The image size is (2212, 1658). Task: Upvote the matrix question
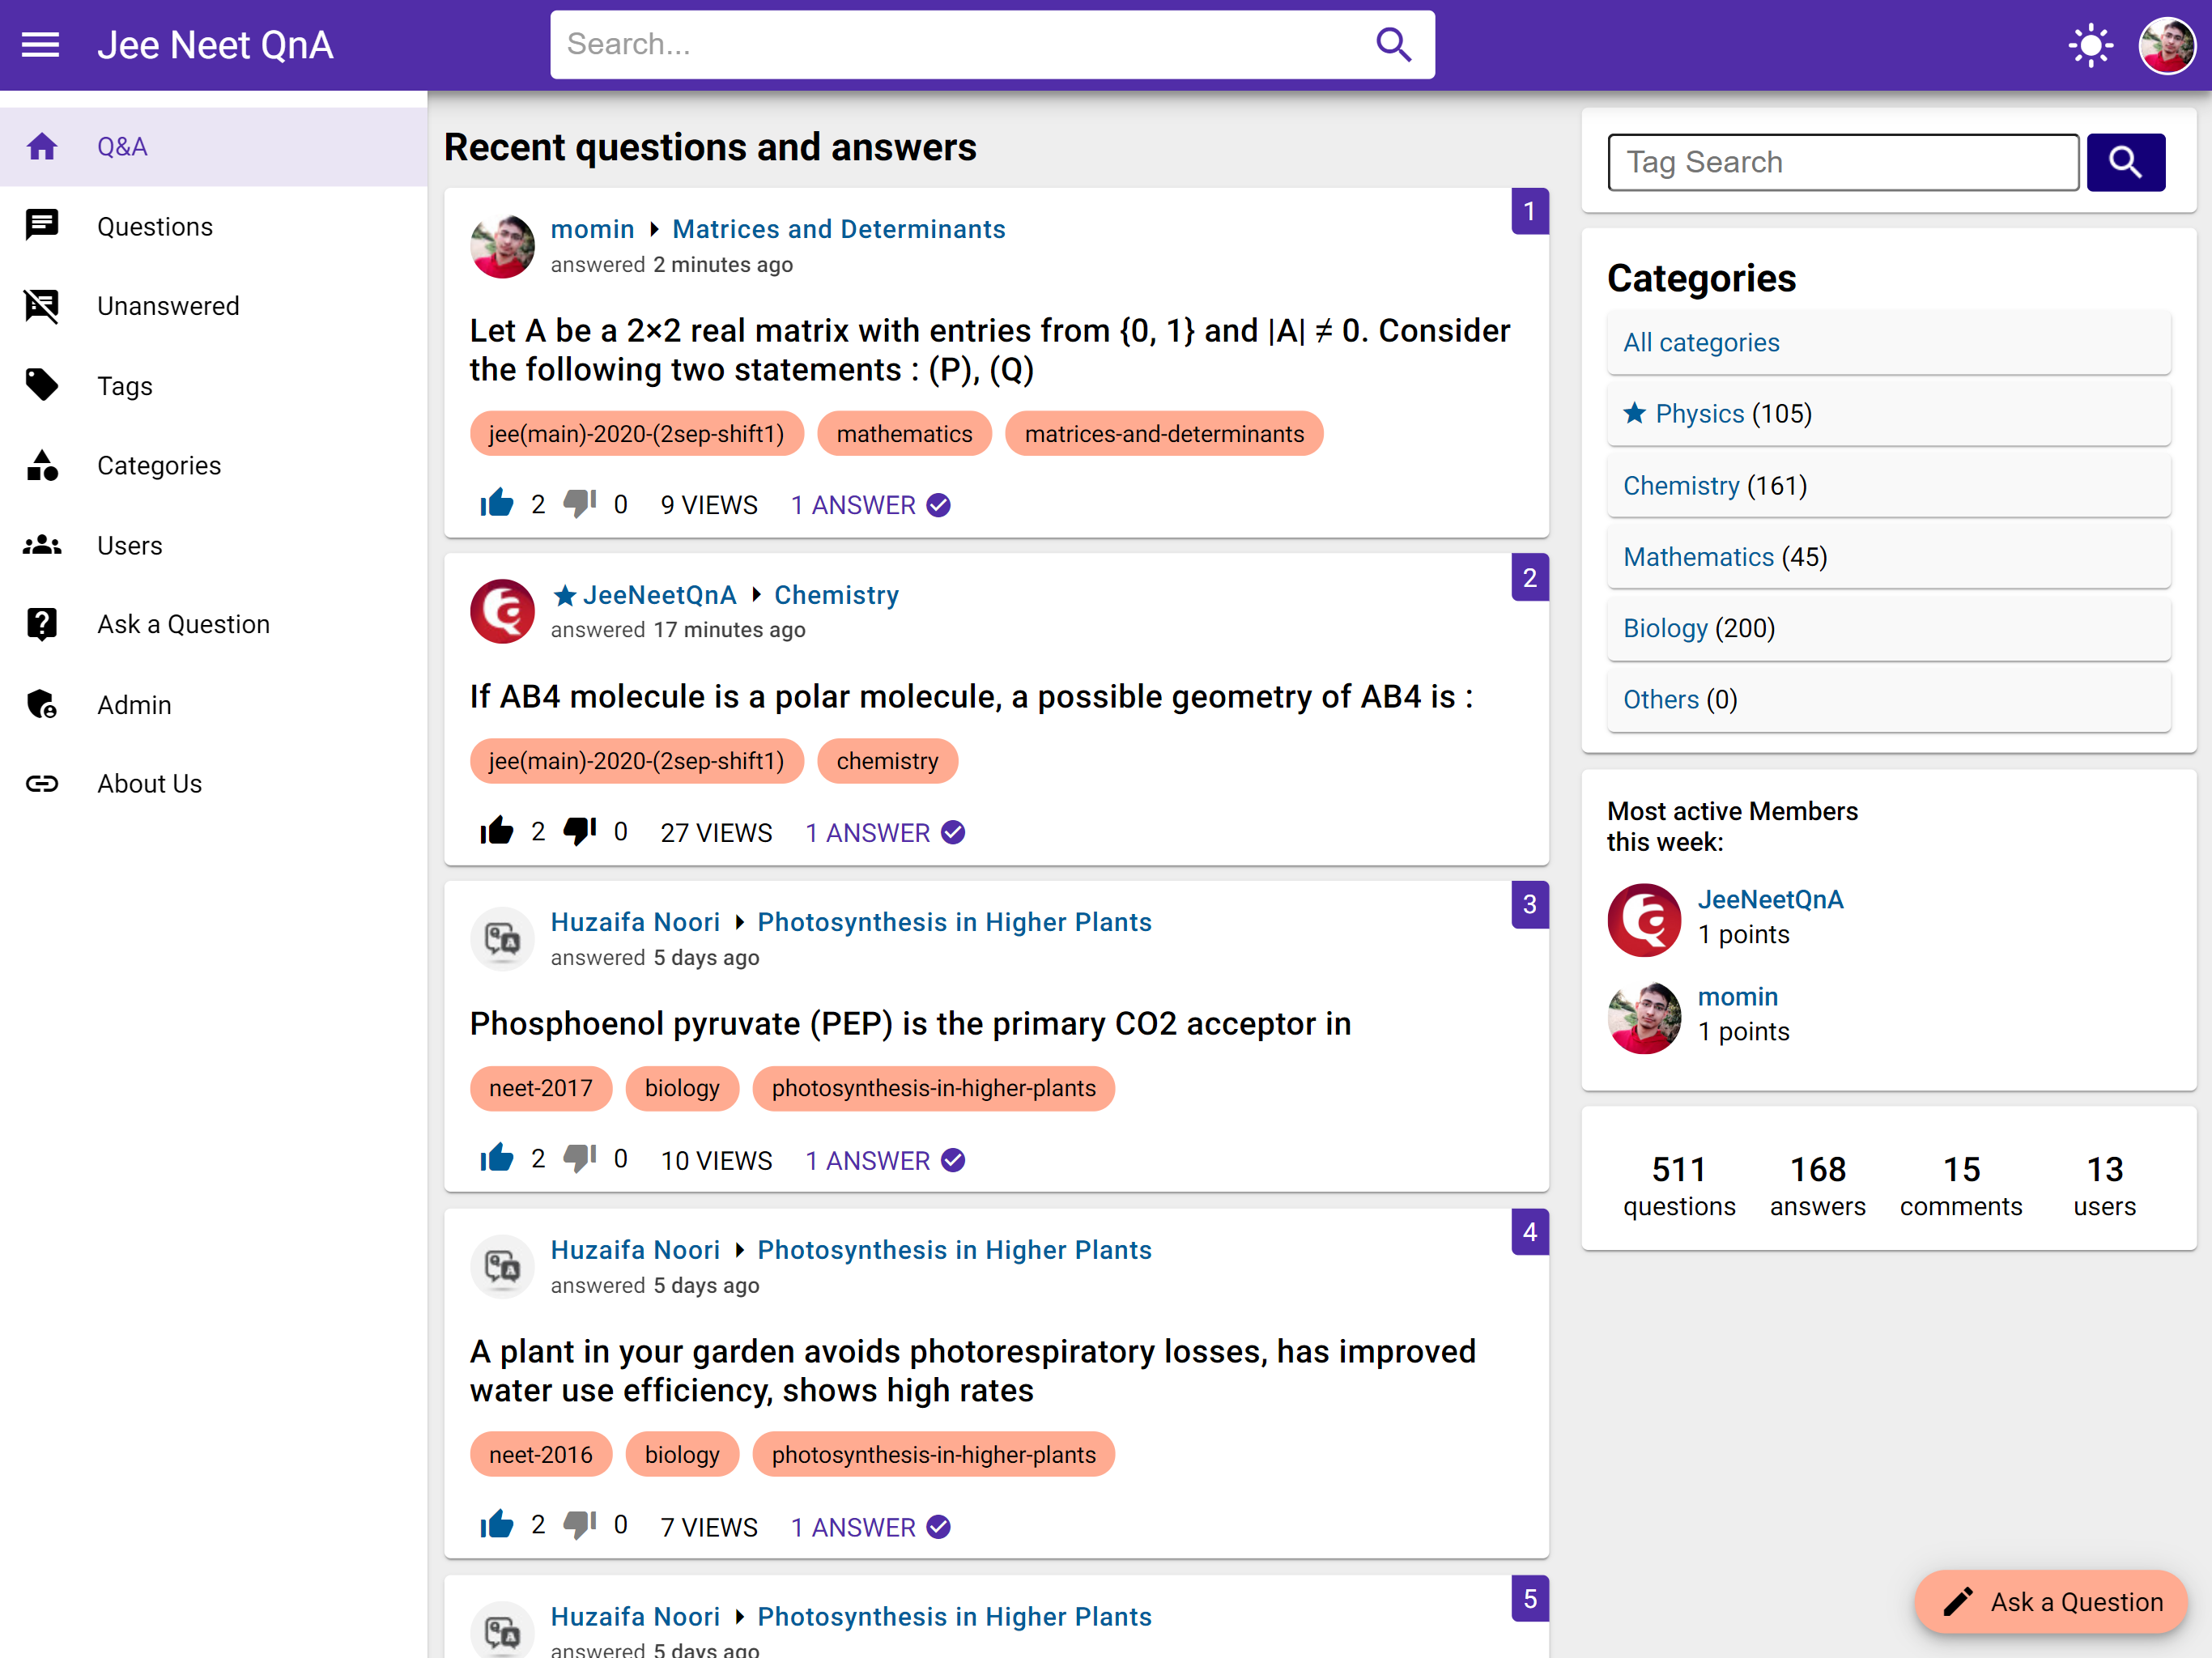(x=496, y=504)
